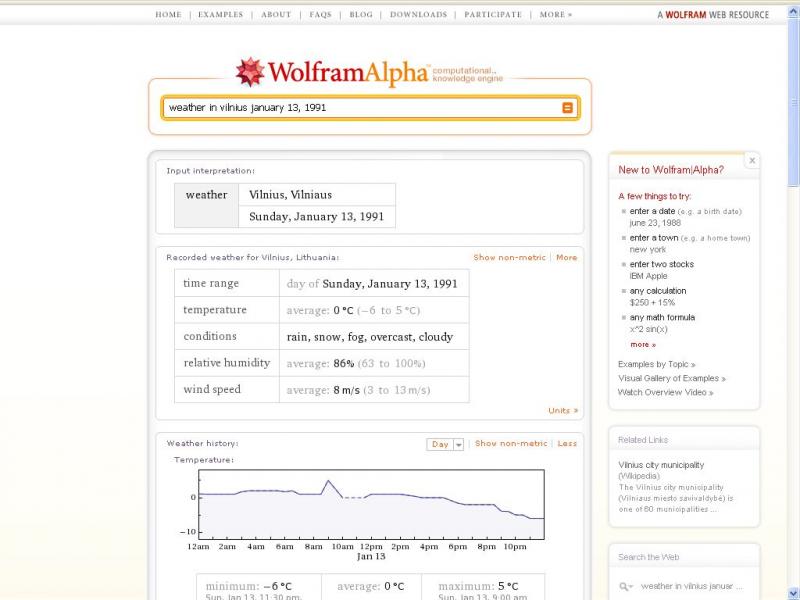Click the june 23, 1988 example
Viewport: 800px width, 600px height.
point(655,223)
